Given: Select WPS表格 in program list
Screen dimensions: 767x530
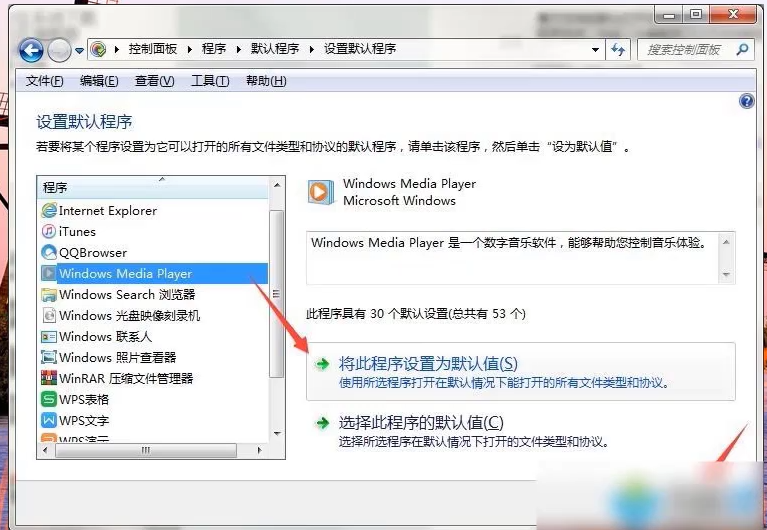Looking at the screenshot, I should point(84,399).
